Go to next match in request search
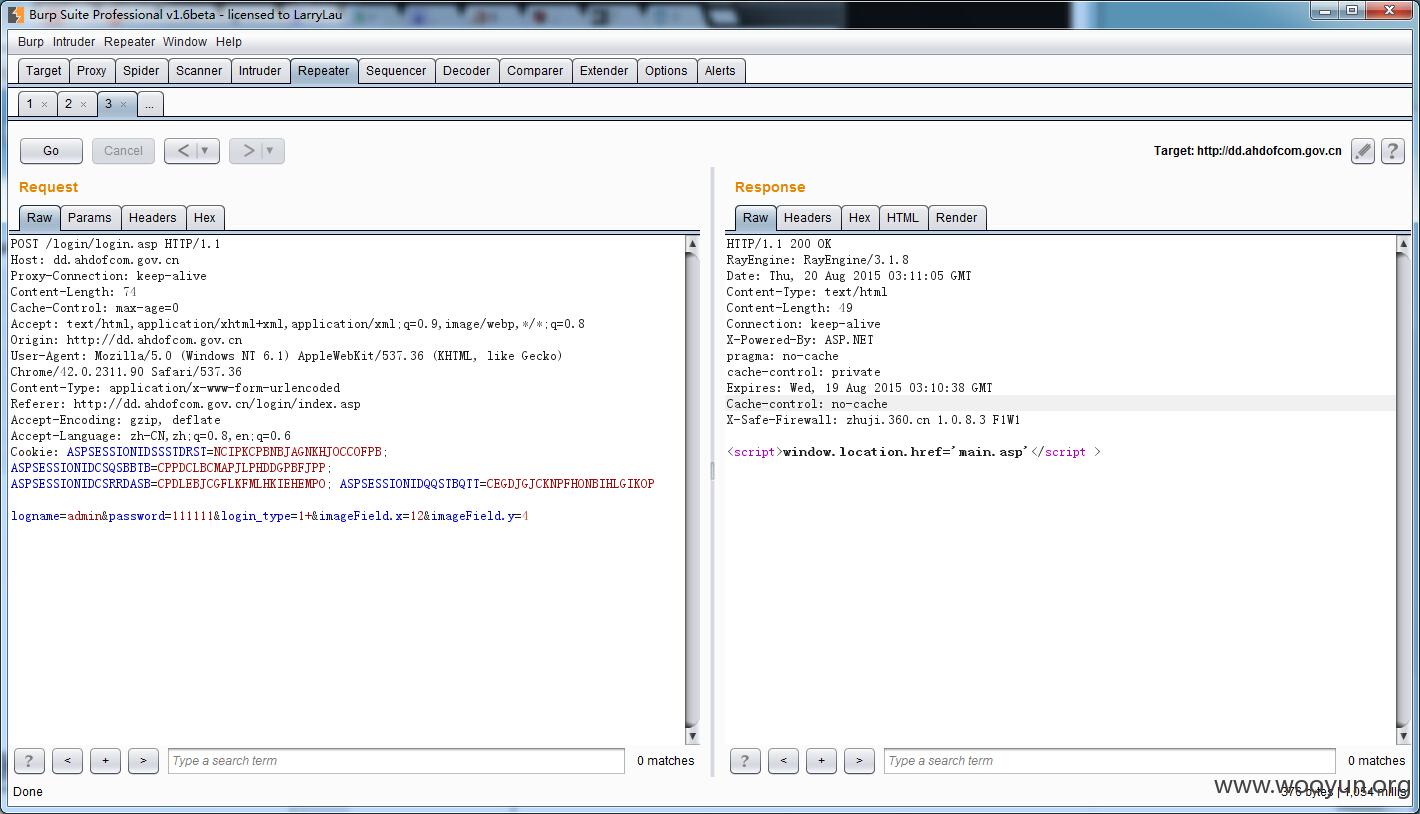Image resolution: width=1420 pixels, height=814 pixels. tap(143, 761)
